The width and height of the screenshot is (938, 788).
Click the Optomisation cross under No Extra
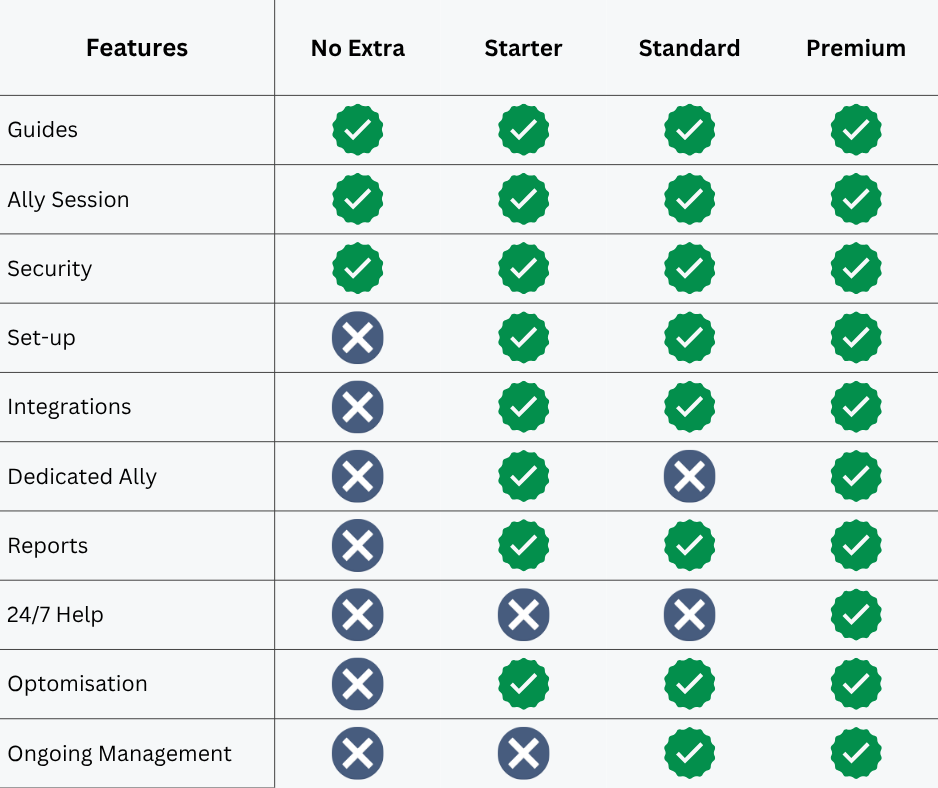point(358,684)
